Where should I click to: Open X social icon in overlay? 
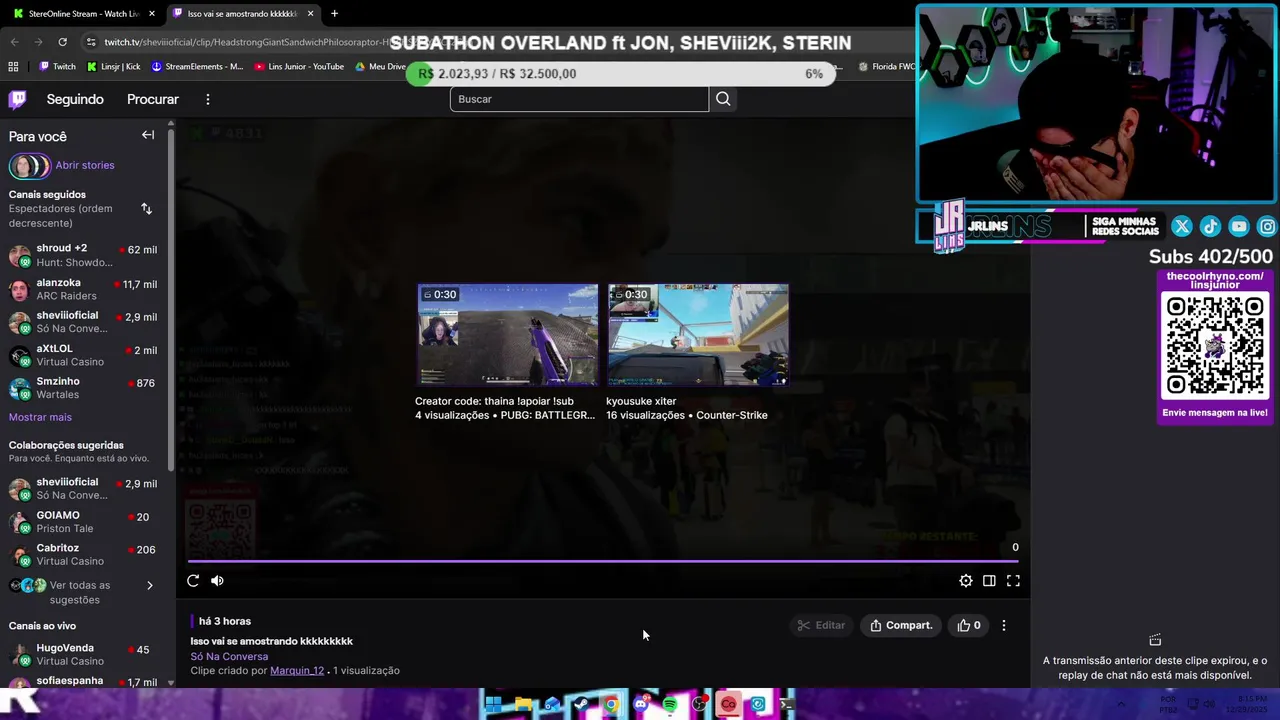1181,227
